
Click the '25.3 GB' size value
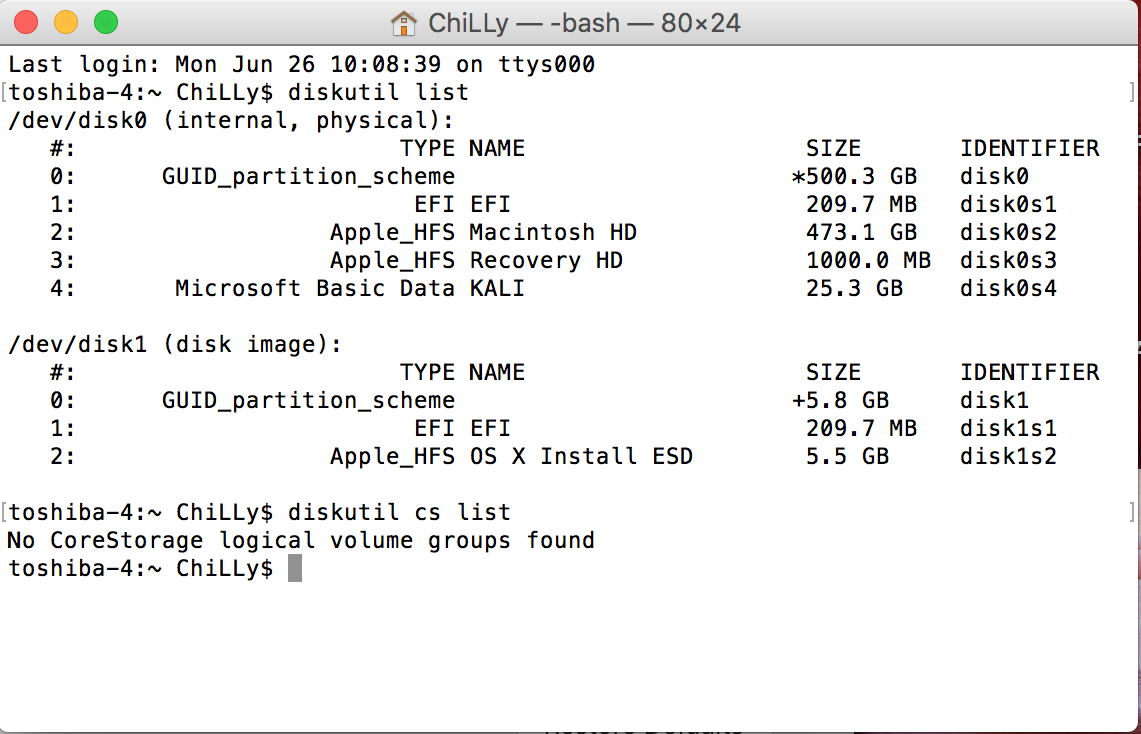click(x=854, y=288)
